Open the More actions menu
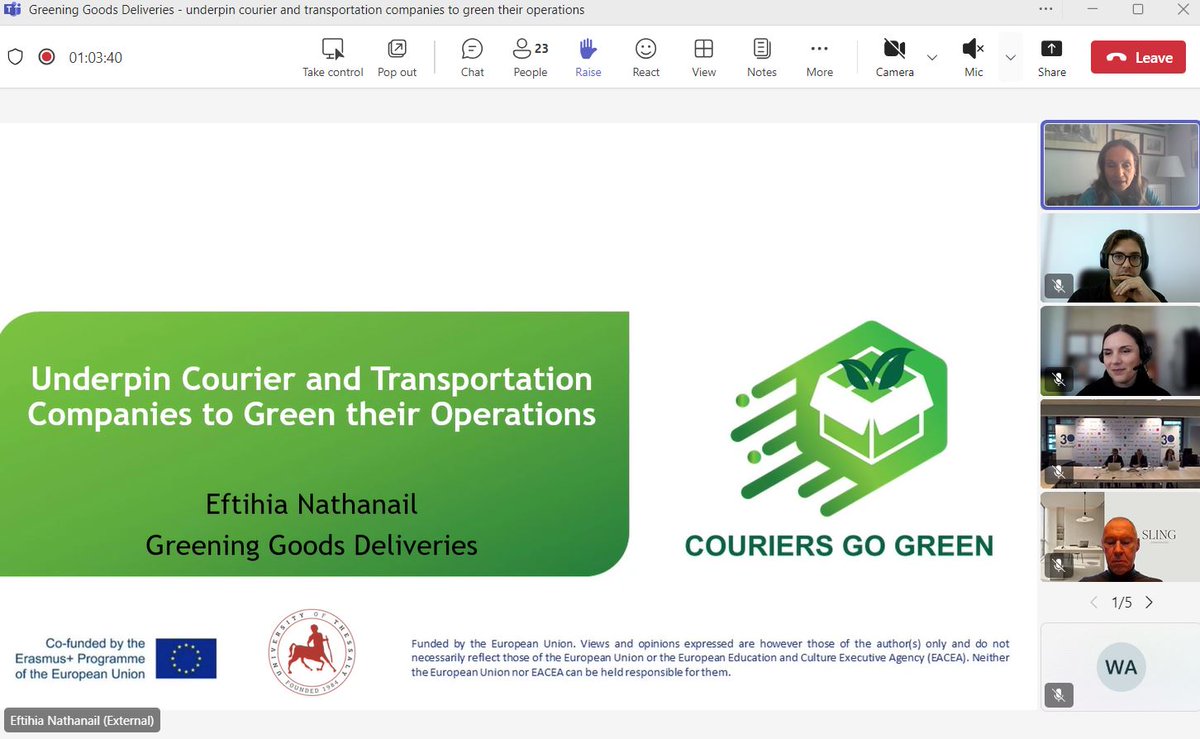The height and width of the screenshot is (739, 1200). tap(820, 58)
